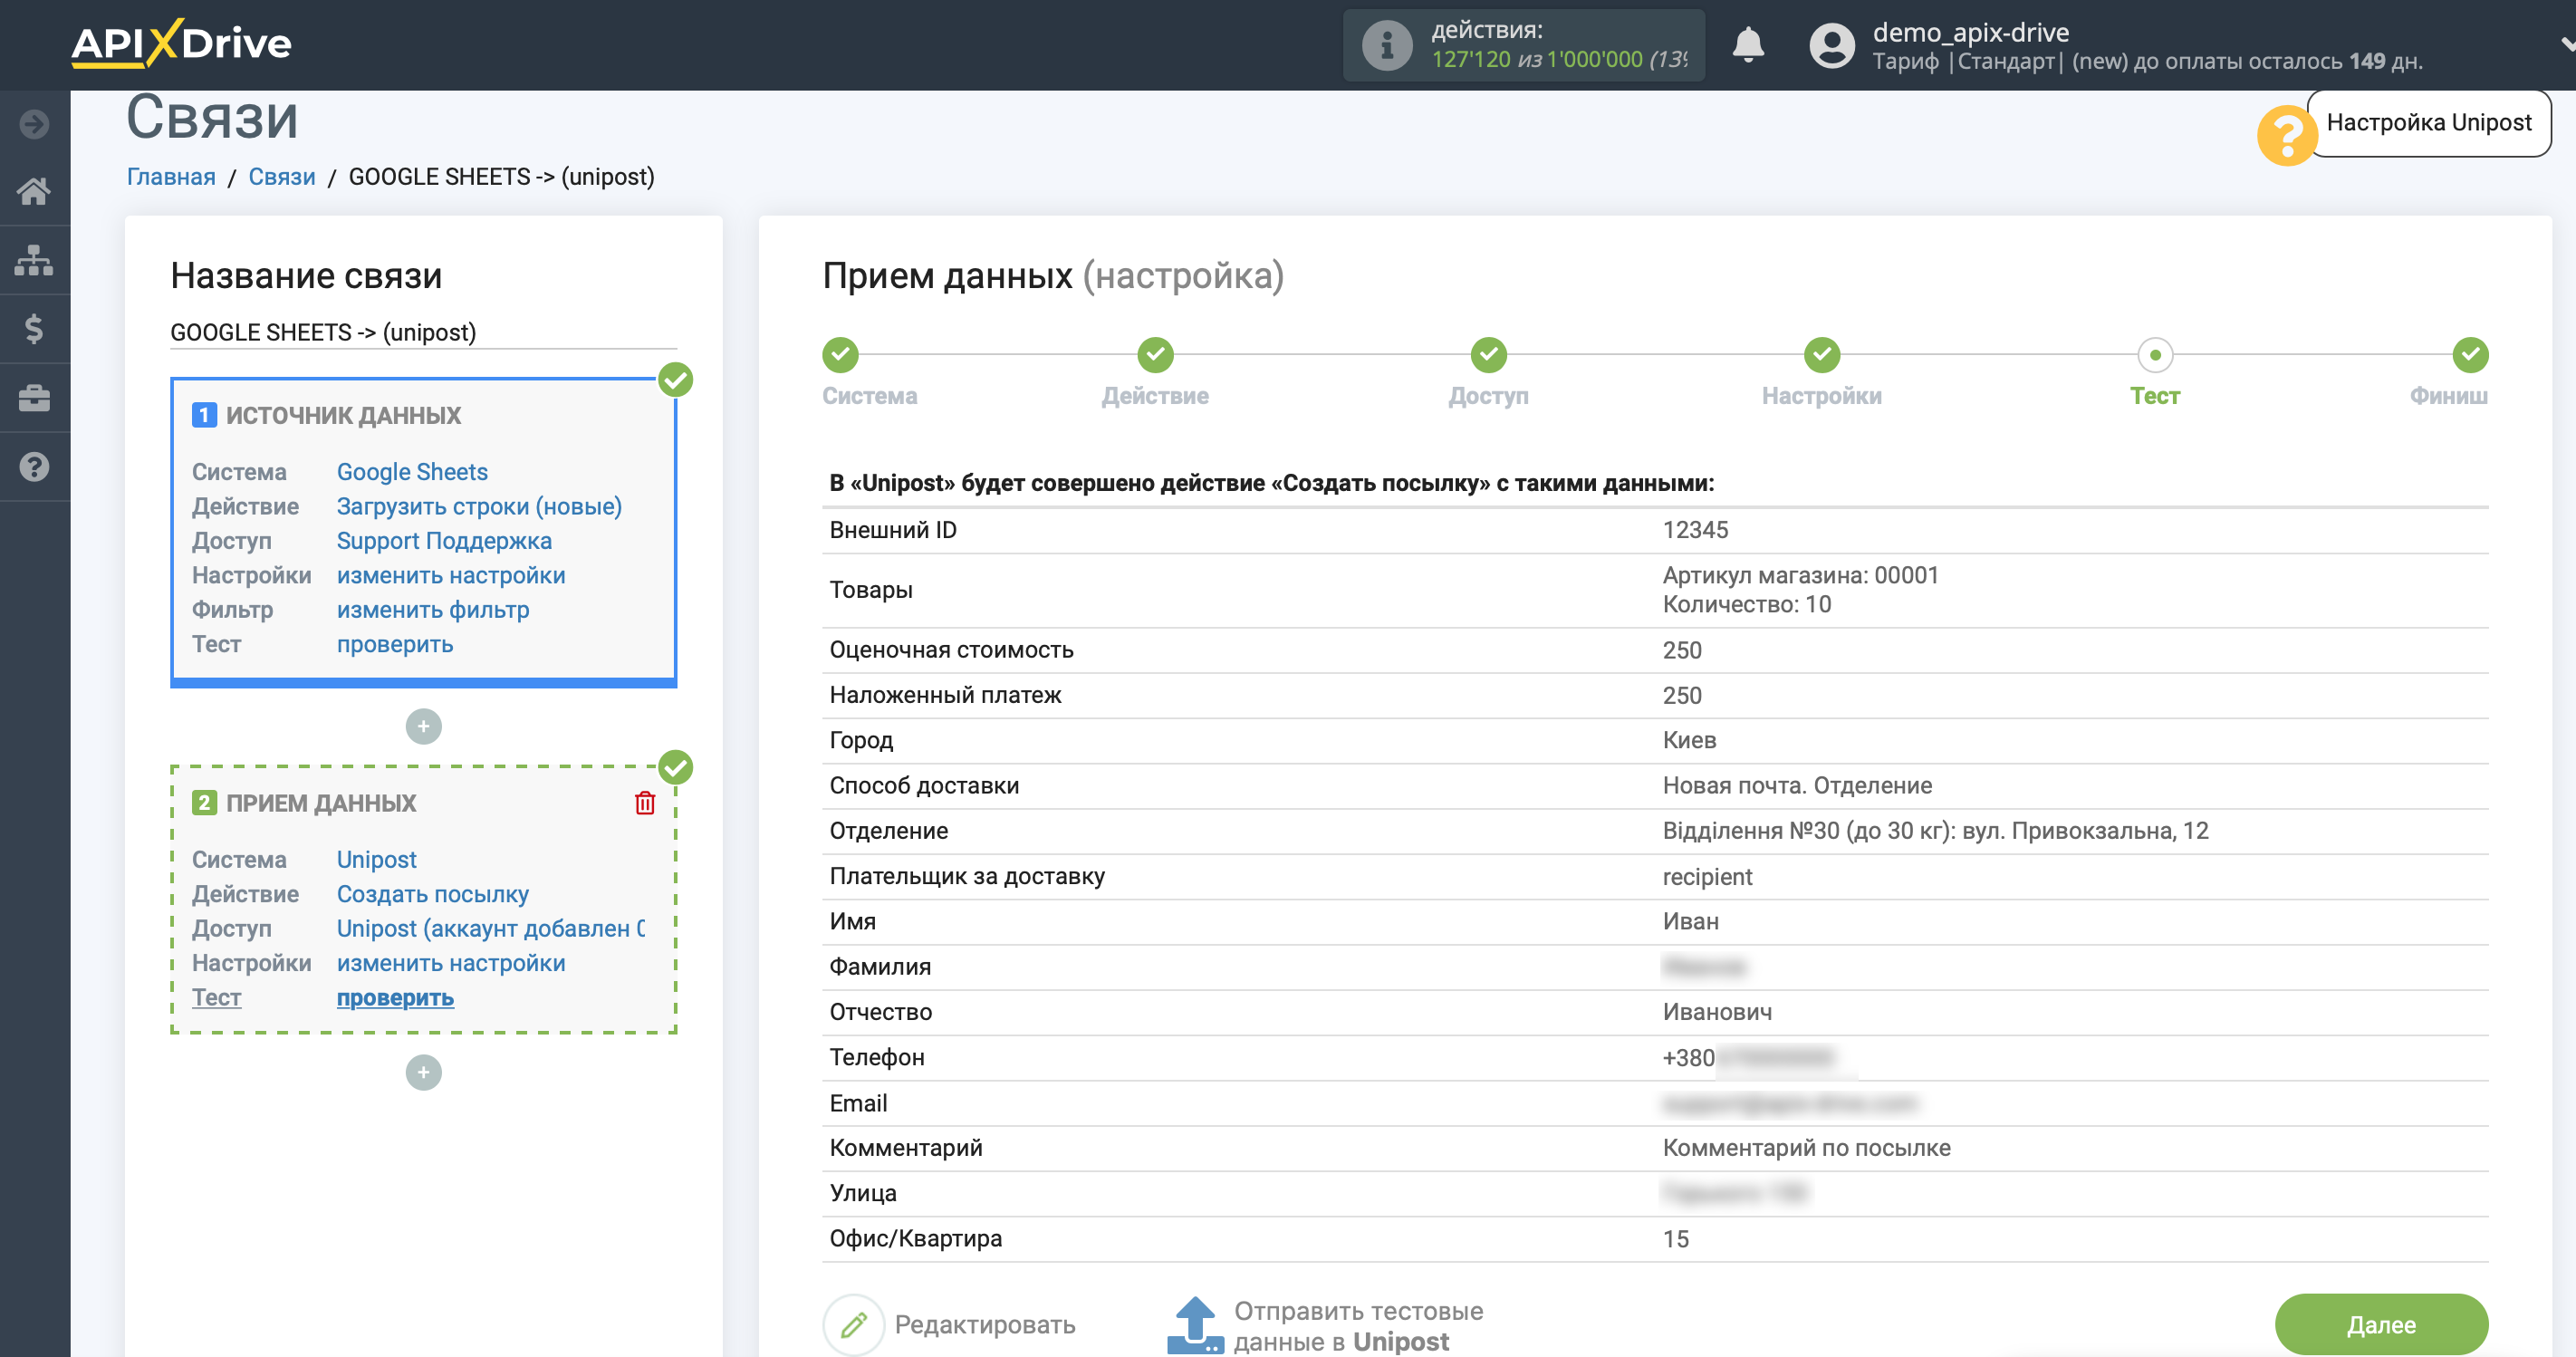Click the actions info icon in header

(x=1387, y=45)
